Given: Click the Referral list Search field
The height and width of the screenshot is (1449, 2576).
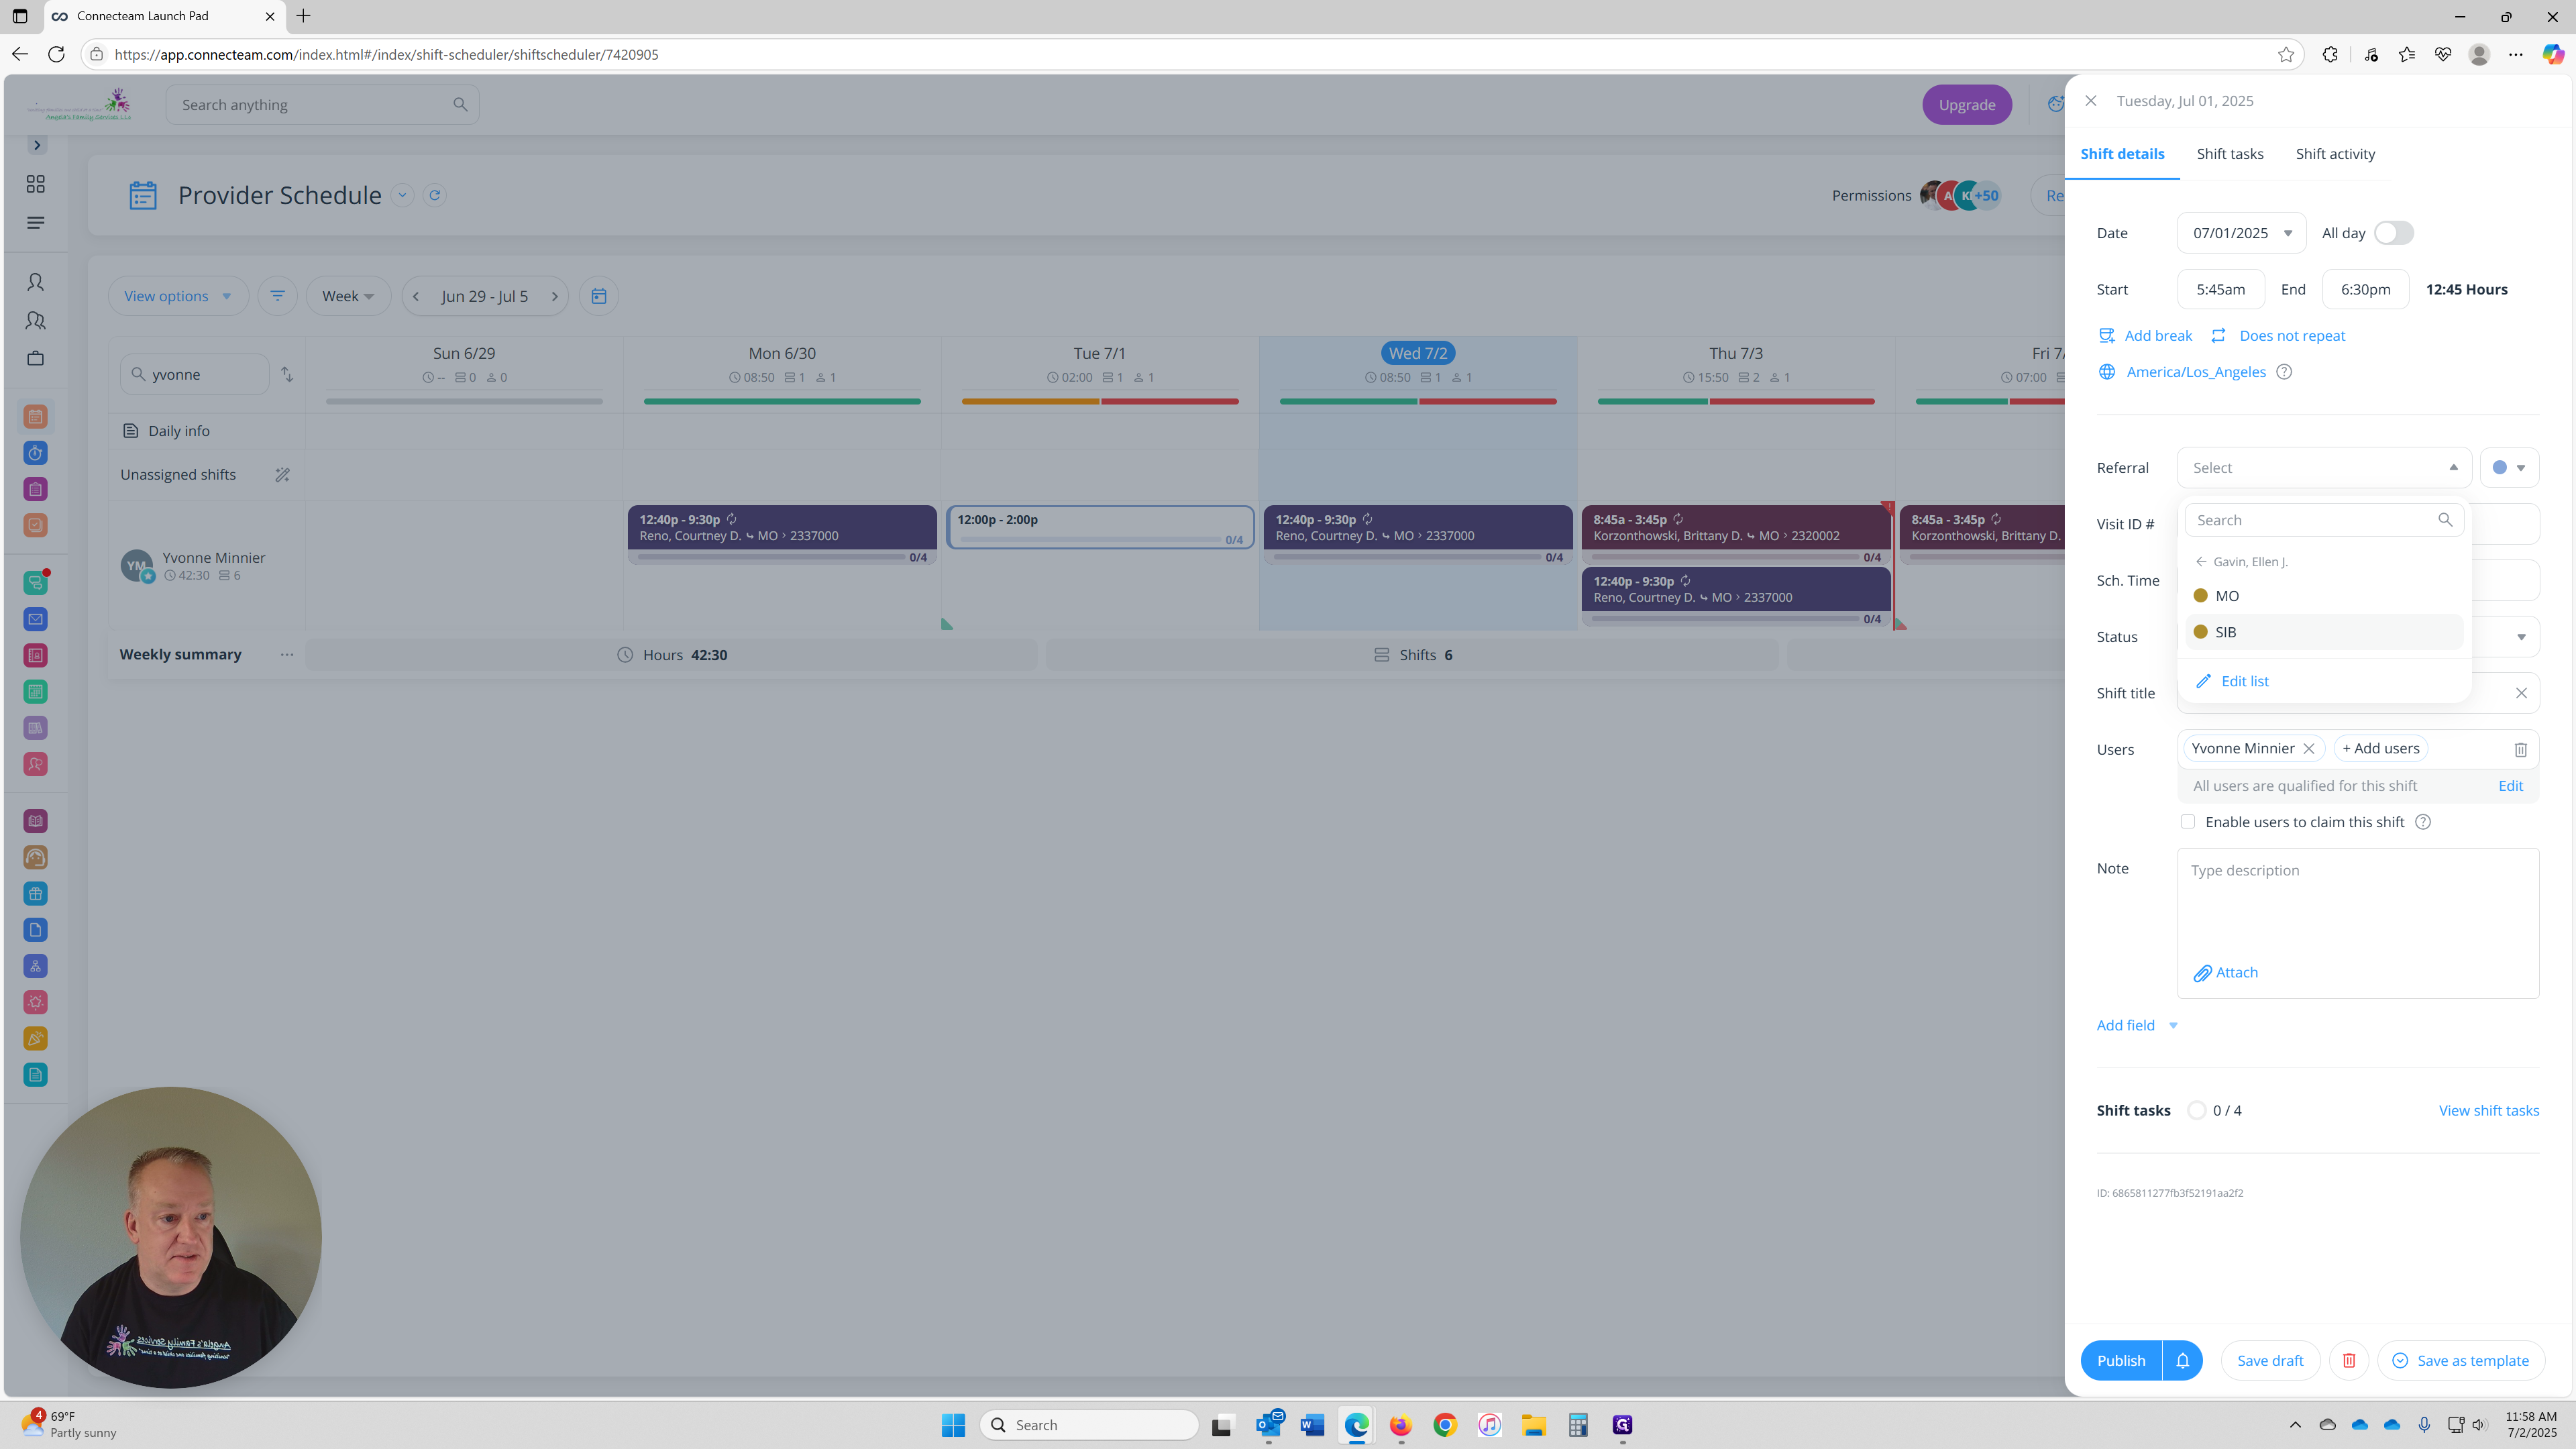Looking at the screenshot, I should click(x=2324, y=520).
